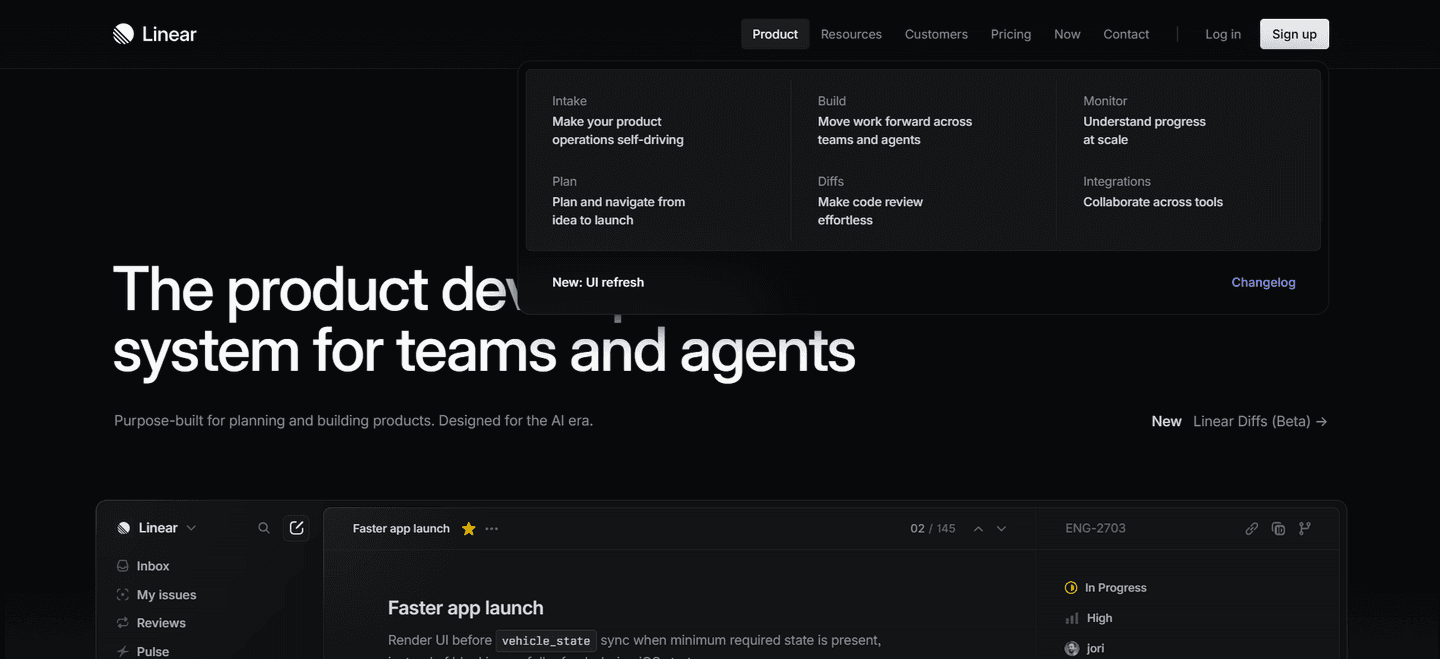Open the jori assignee selector
1440x659 pixels.
1085,648
